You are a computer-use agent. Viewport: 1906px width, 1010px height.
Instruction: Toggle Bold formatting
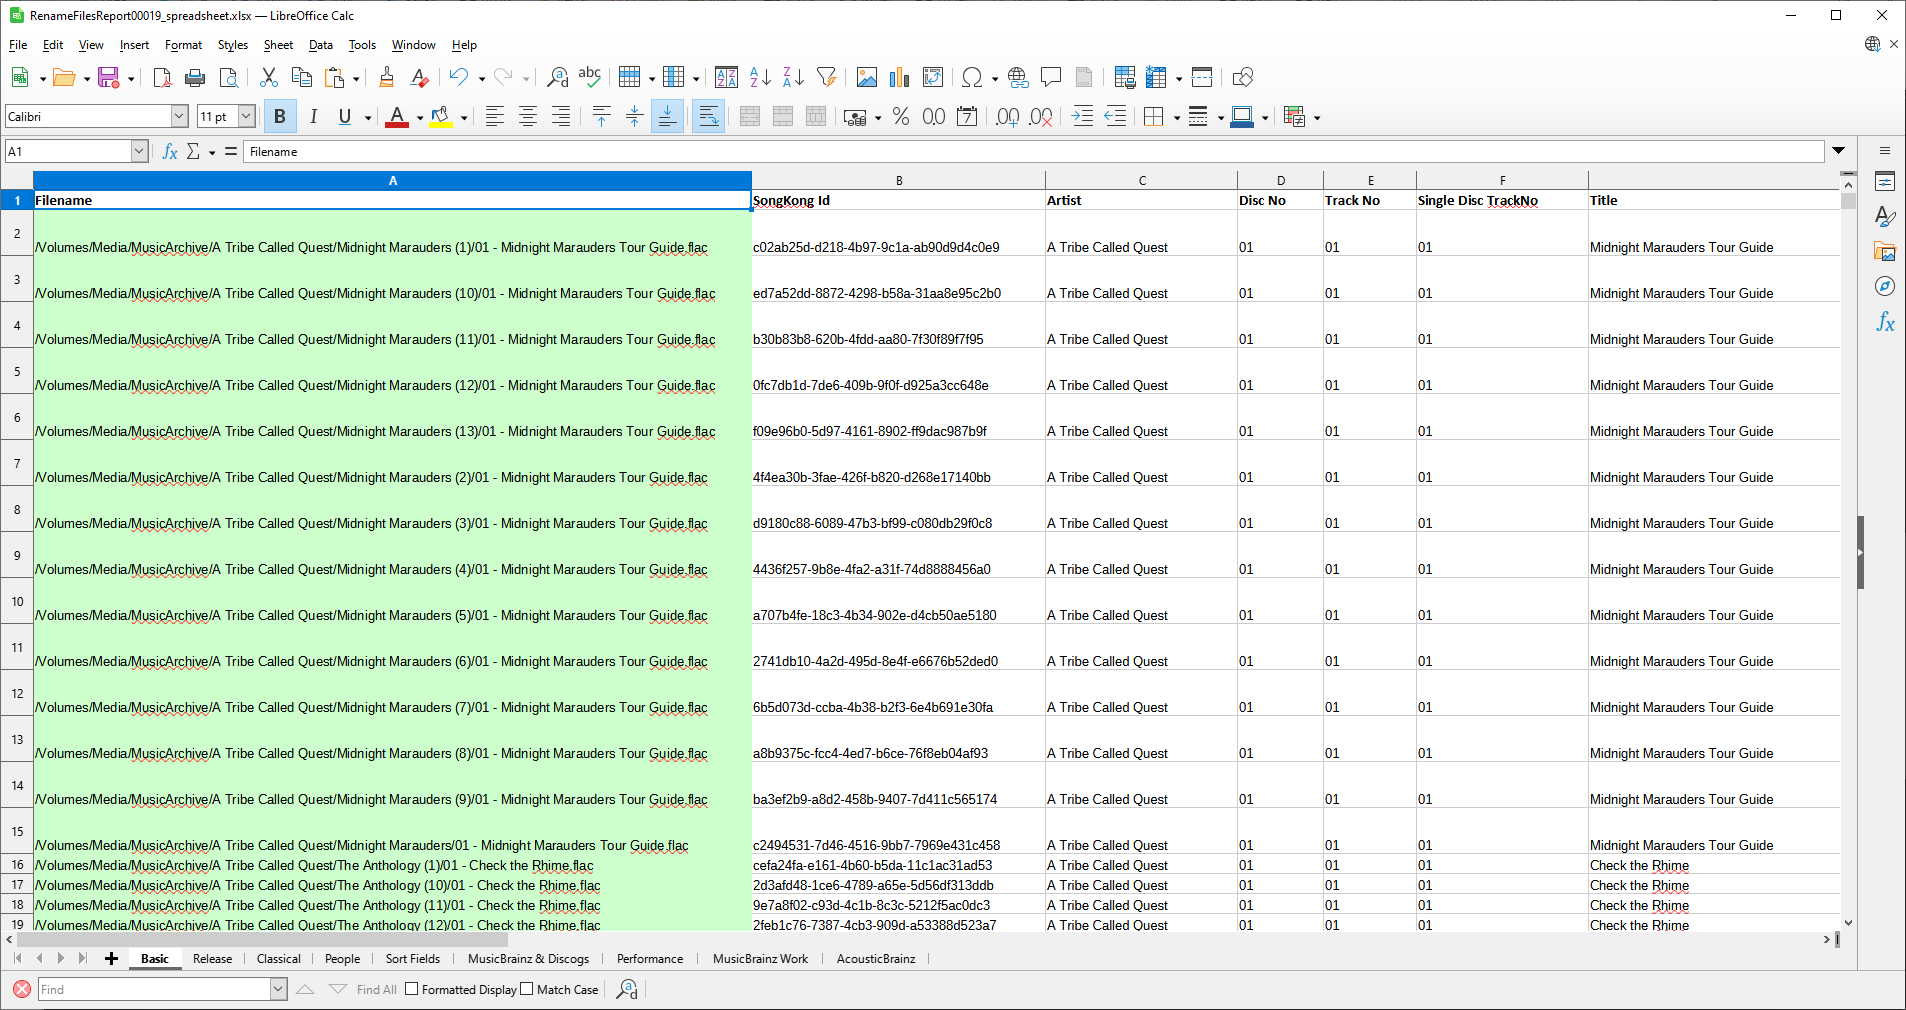pos(280,117)
